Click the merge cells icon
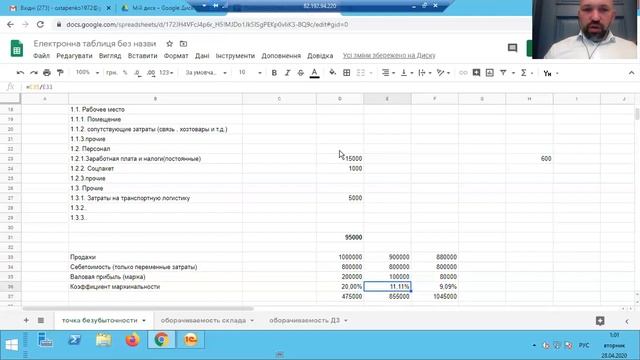The image size is (640, 360). pyautogui.click(x=361, y=73)
